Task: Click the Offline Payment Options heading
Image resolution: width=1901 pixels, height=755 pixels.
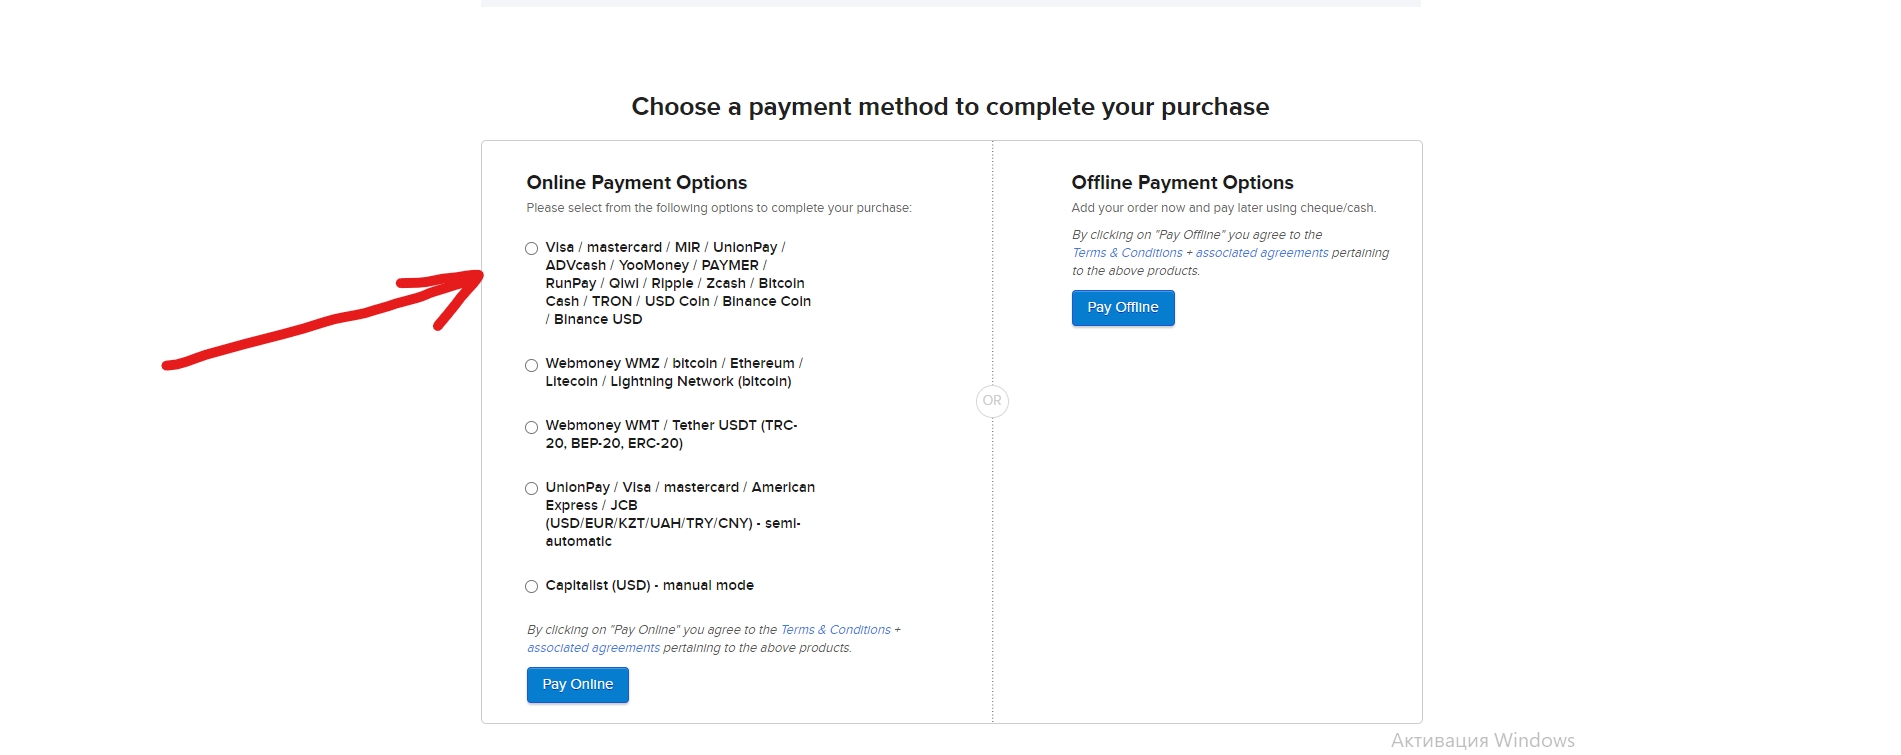Action: click(1182, 183)
